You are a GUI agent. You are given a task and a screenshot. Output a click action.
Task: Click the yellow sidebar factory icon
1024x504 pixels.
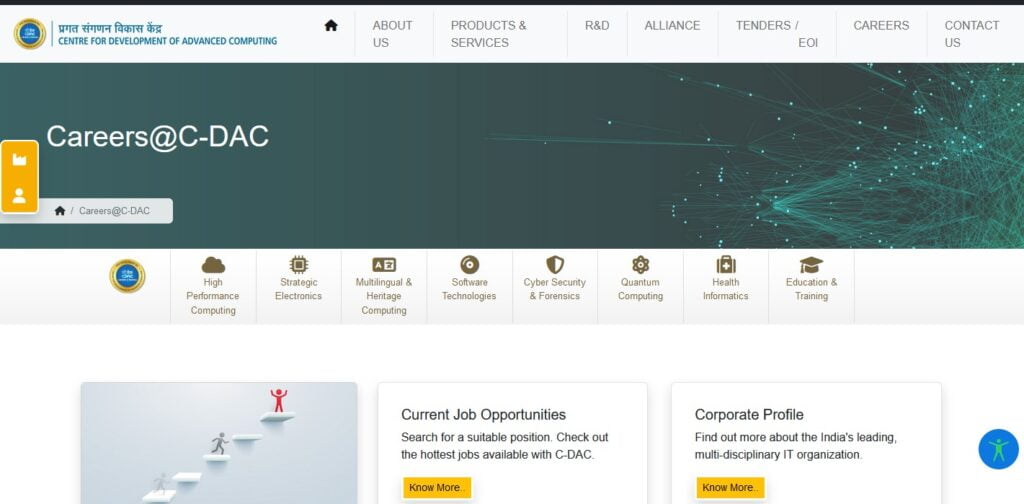pos(20,159)
